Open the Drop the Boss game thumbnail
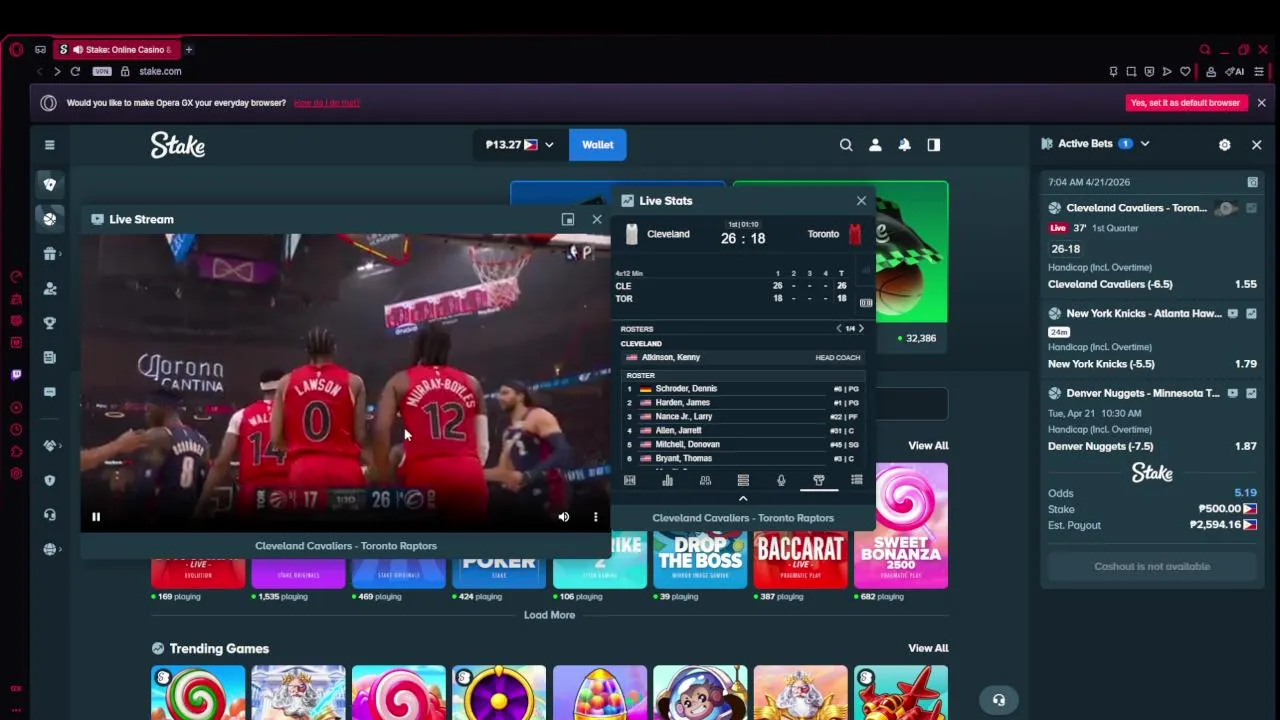Screen dimensions: 1280x720 click(x=700, y=560)
